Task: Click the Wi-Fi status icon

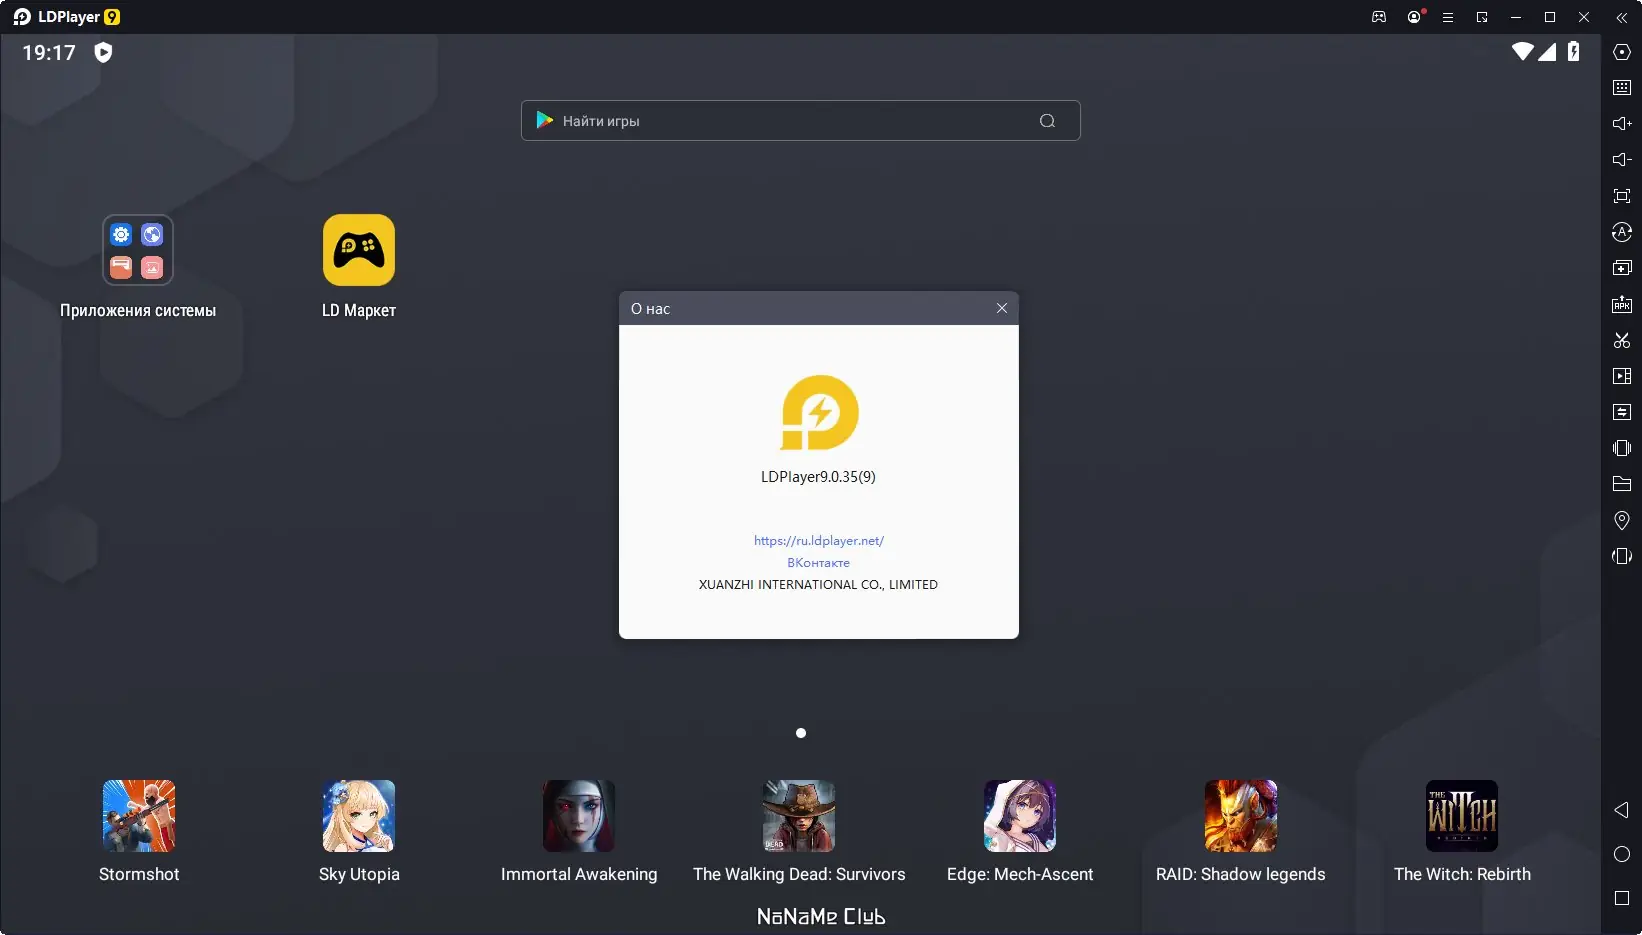Action: pyautogui.click(x=1522, y=51)
